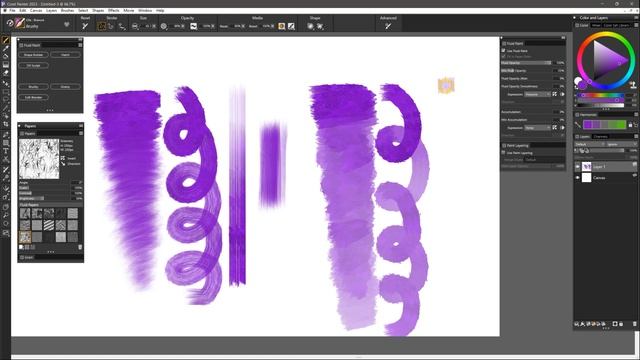
Task: Select the Layer 1 thumbnail
Action: click(x=586, y=167)
